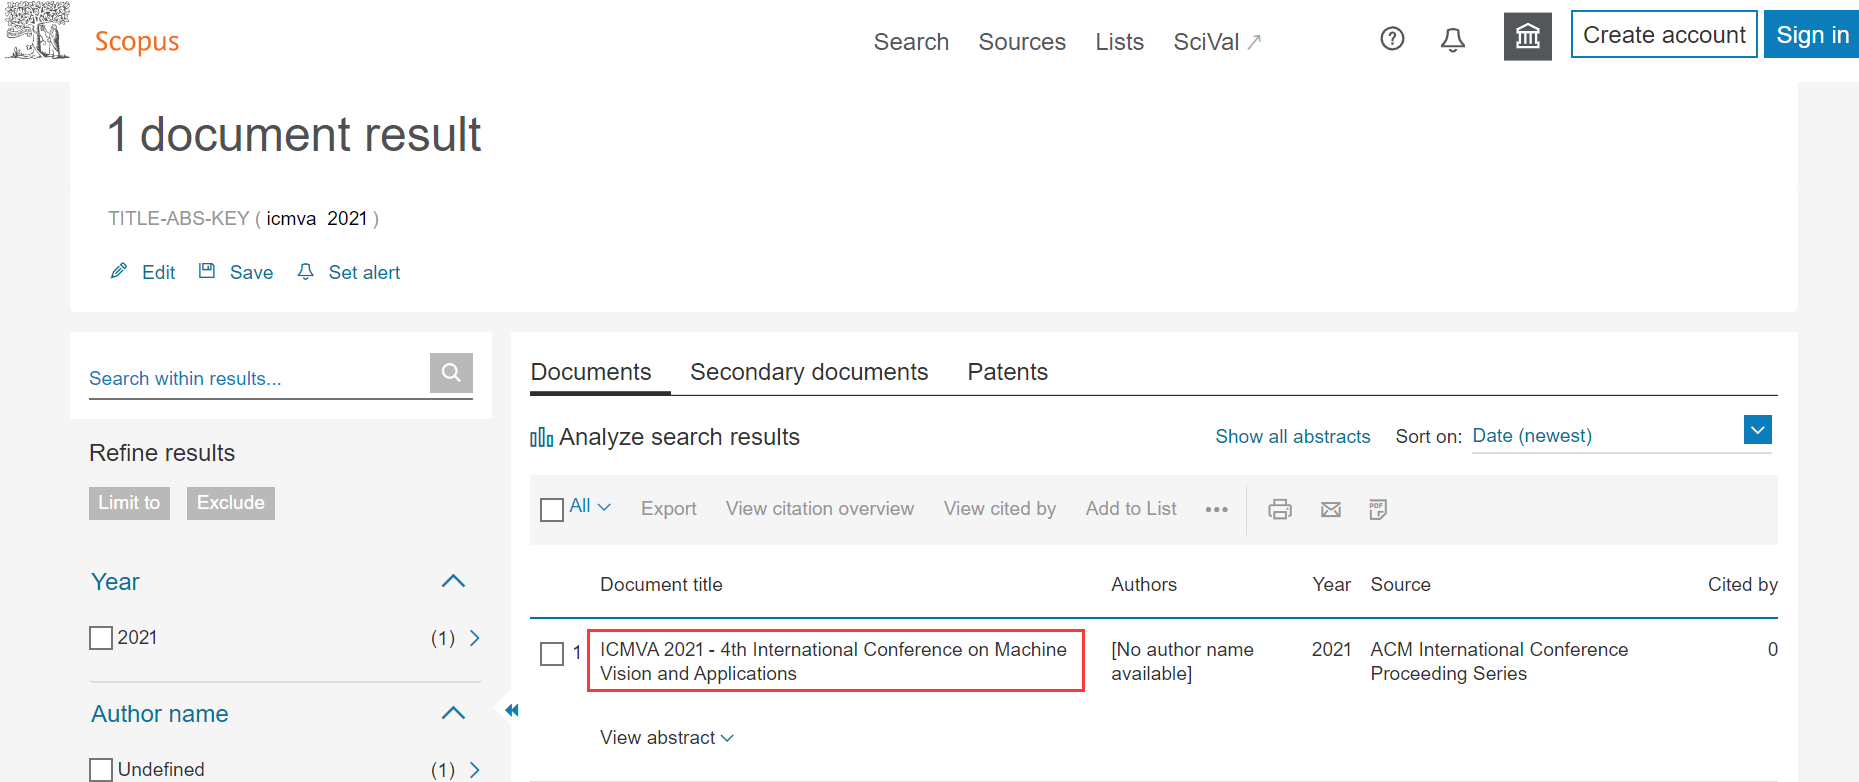Click the search within results magnifier button
Viewport: 1859px width, 782px height.
pos(451,373)
